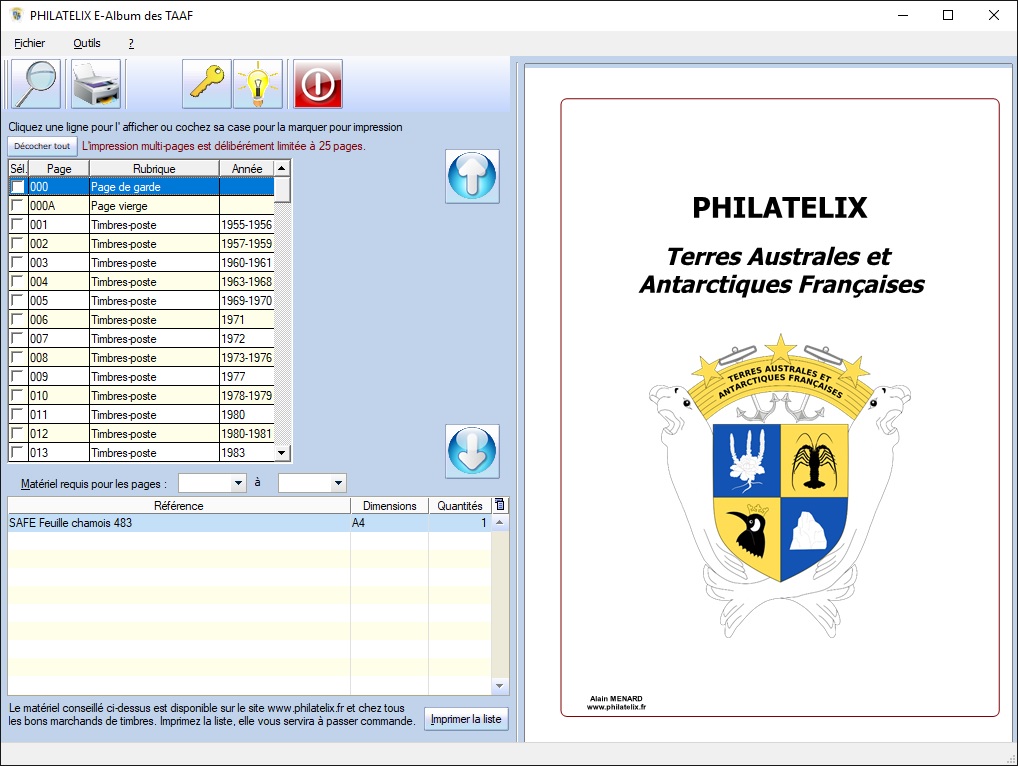The width and height of the screenshot is (1018, 766).
Task: Click the 'Décocher tout' button
Action: pos(42,146)
